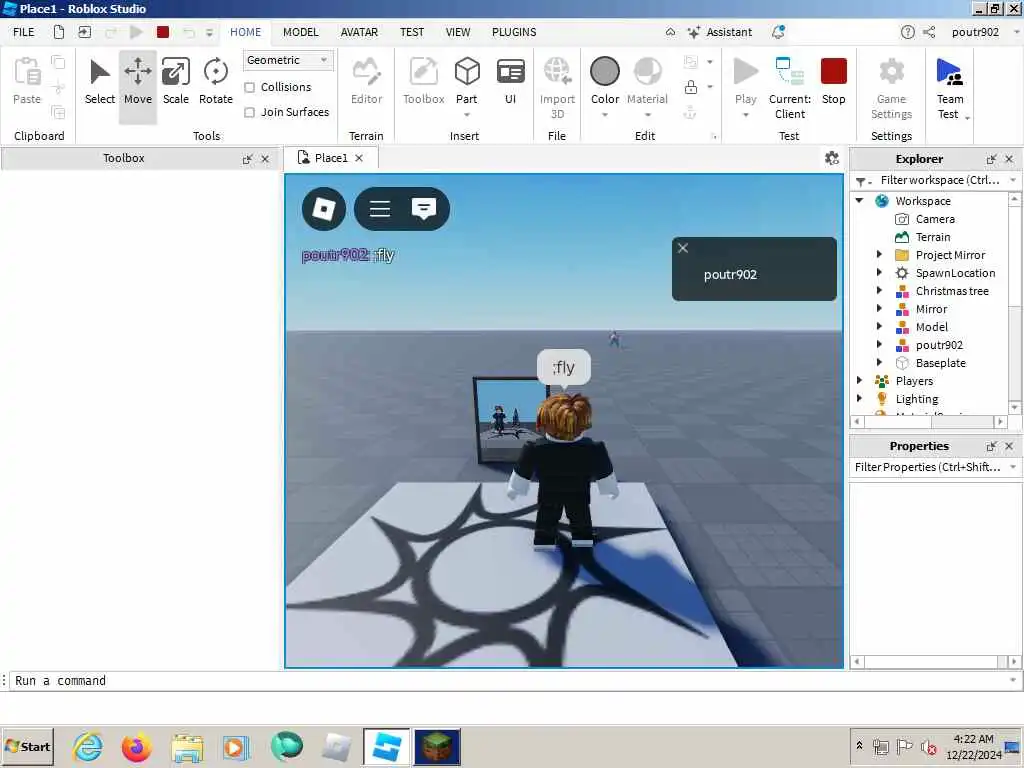Open the Geometric mode dropdown
Image resolution: width=1024 pixels, height=768 pixels.
pyautogui.click(x=288, y=60)
